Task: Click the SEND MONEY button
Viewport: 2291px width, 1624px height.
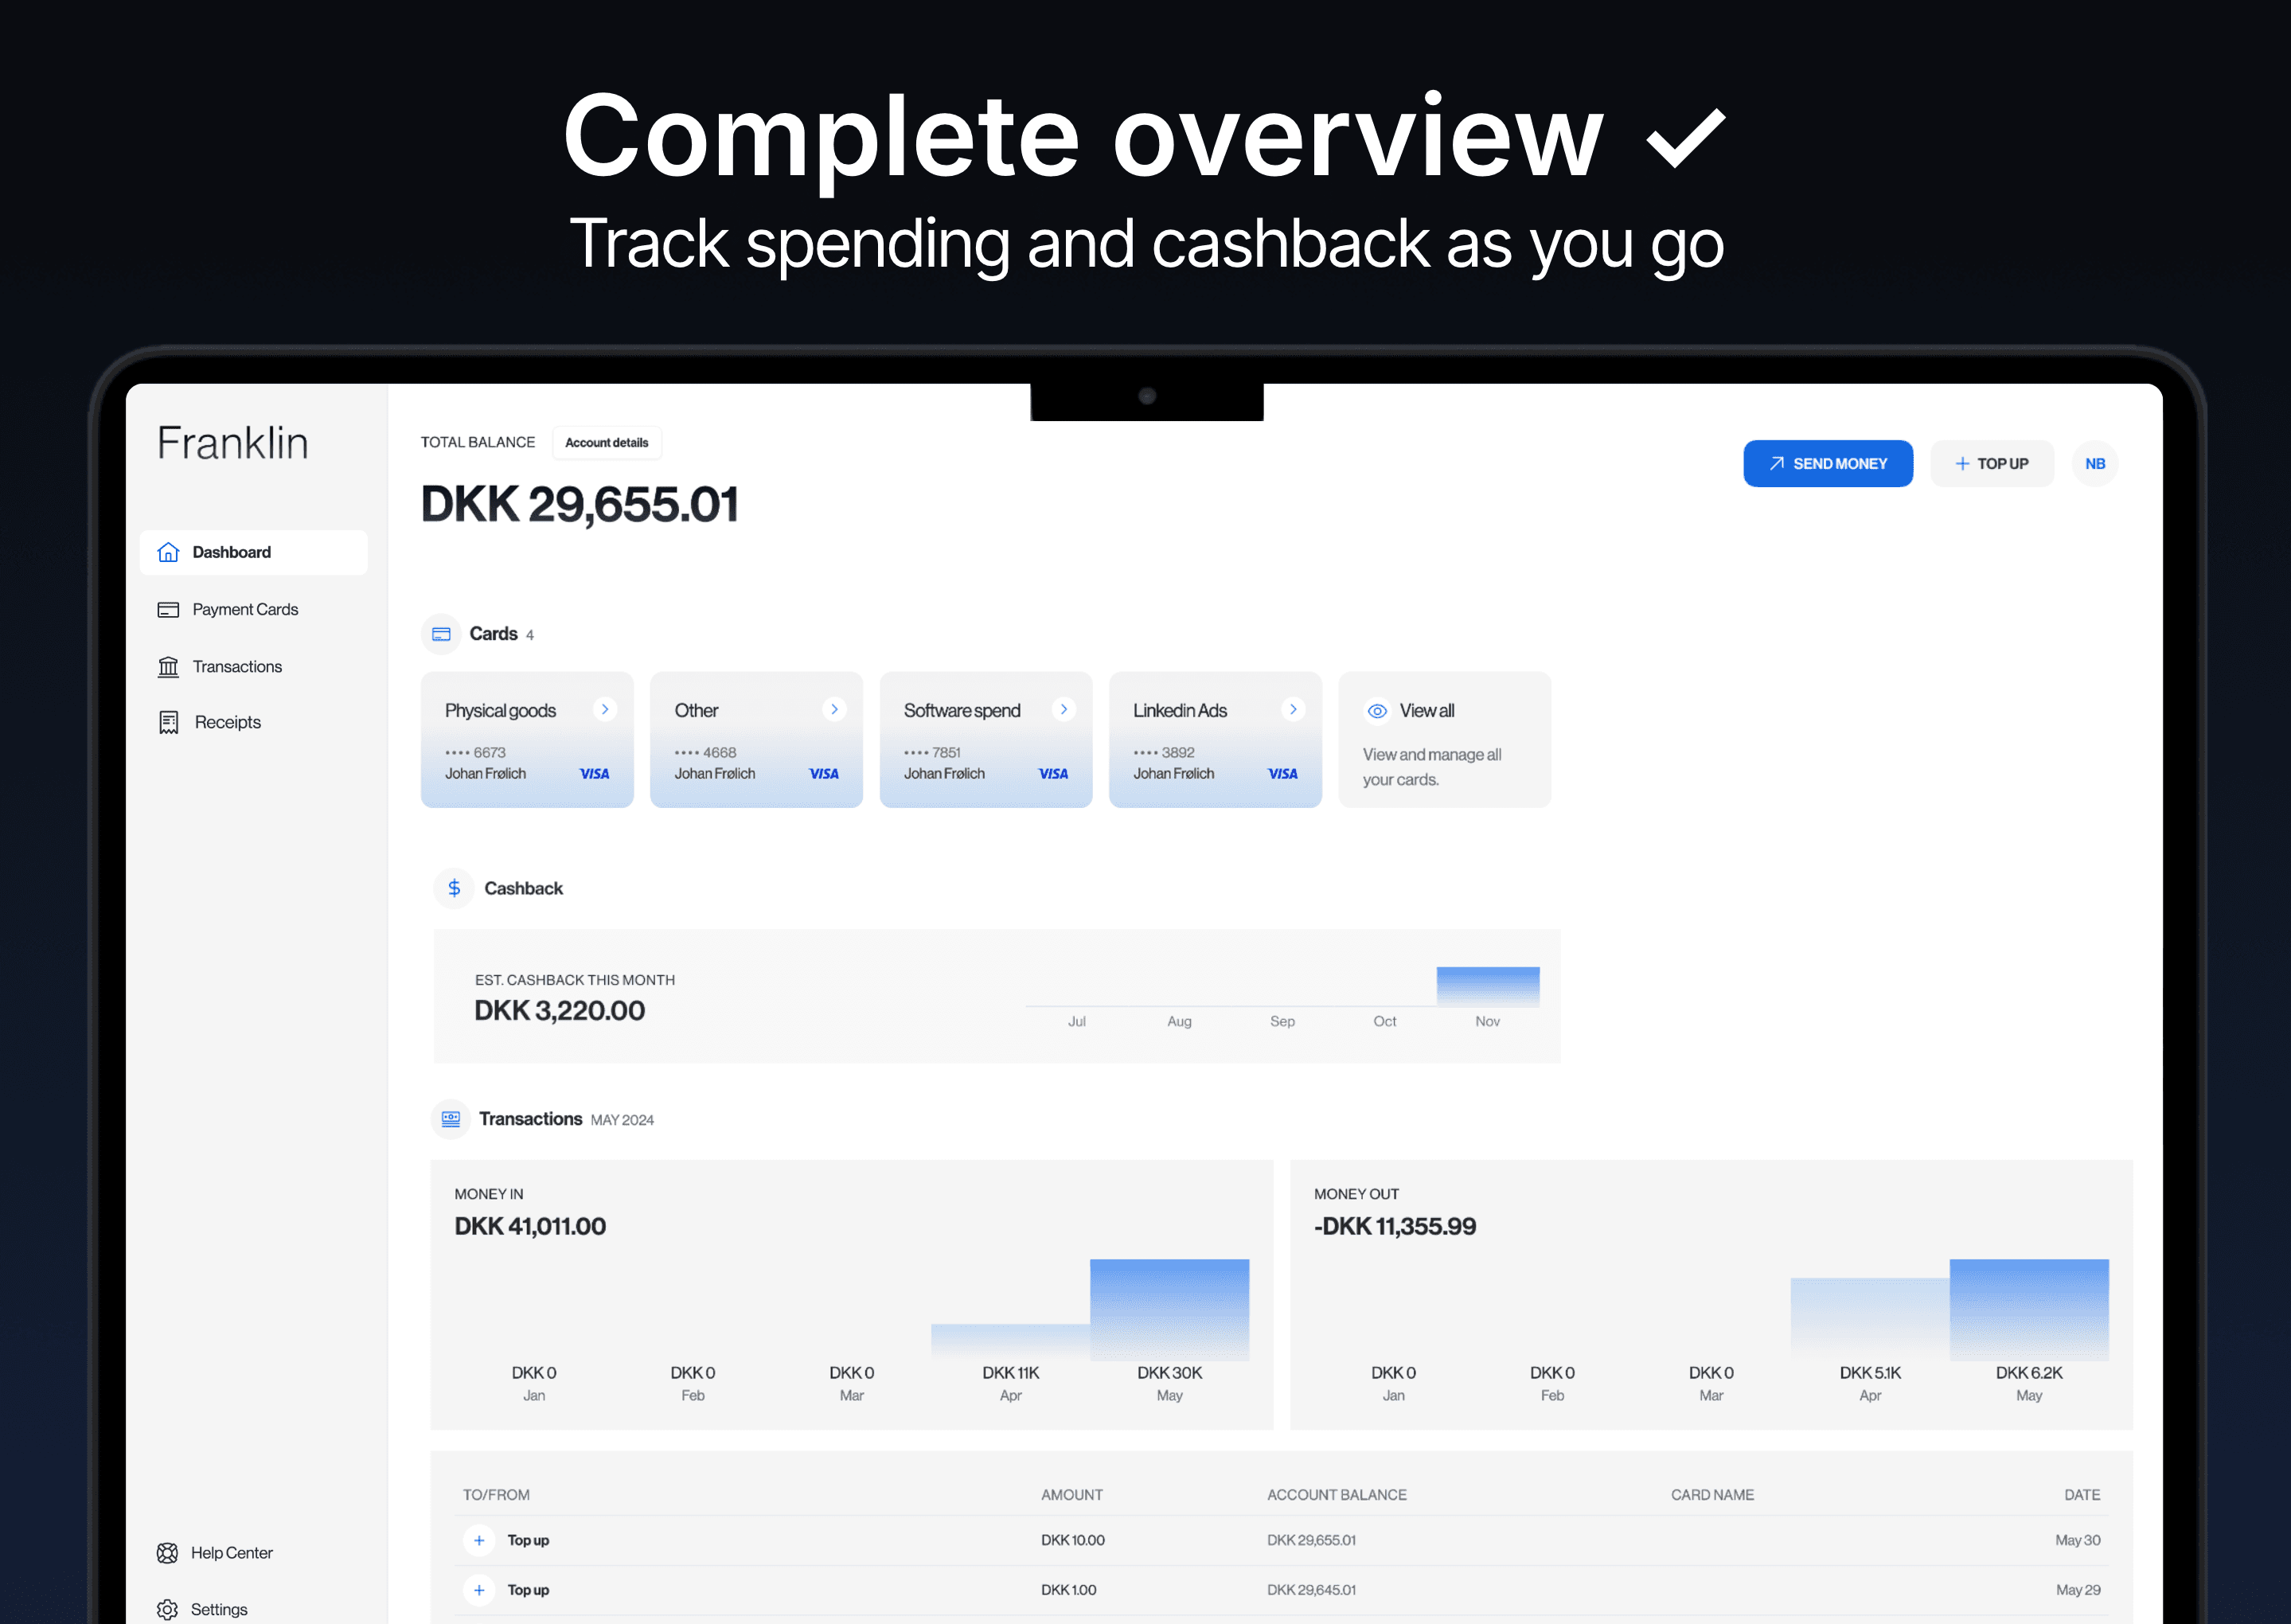Action: coord(1827,464)
